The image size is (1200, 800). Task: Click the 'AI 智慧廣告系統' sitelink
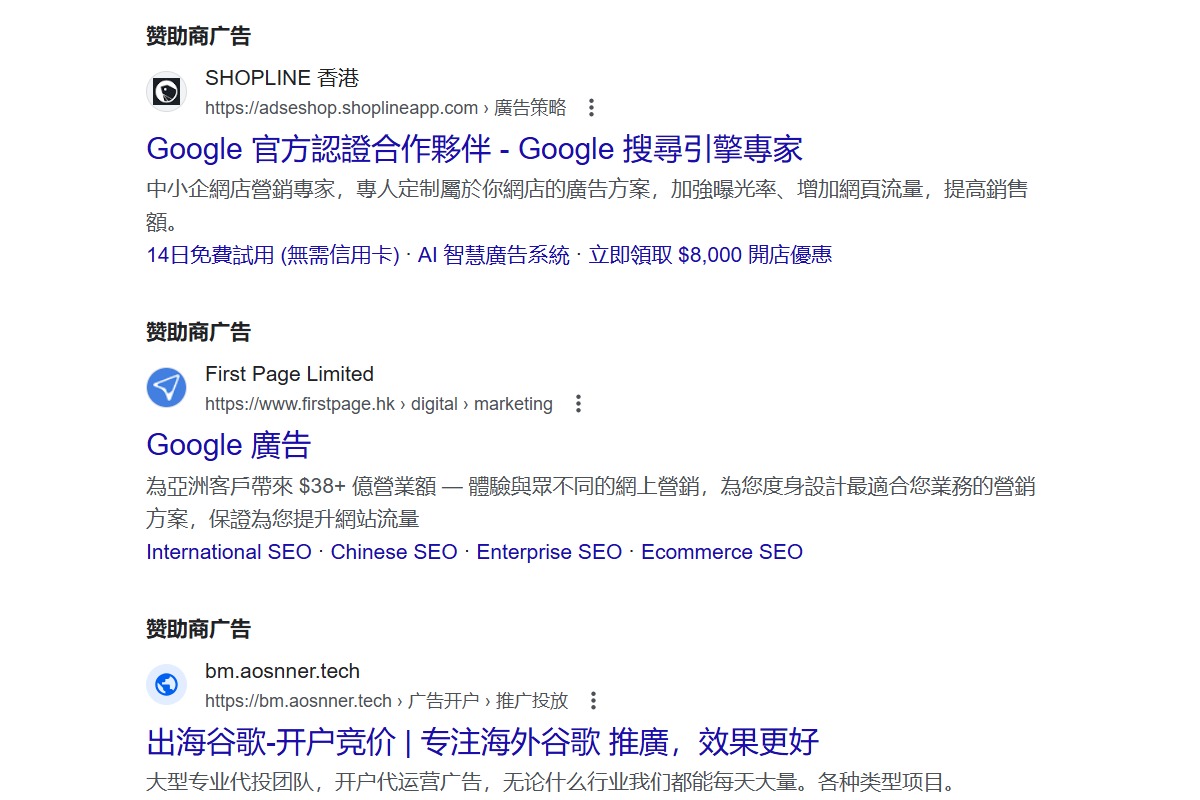494,255
